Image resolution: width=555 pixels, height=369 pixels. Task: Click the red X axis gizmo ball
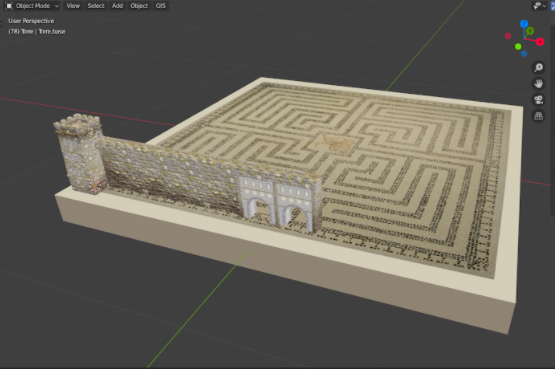pyautogui.click(x=540, y=42)
